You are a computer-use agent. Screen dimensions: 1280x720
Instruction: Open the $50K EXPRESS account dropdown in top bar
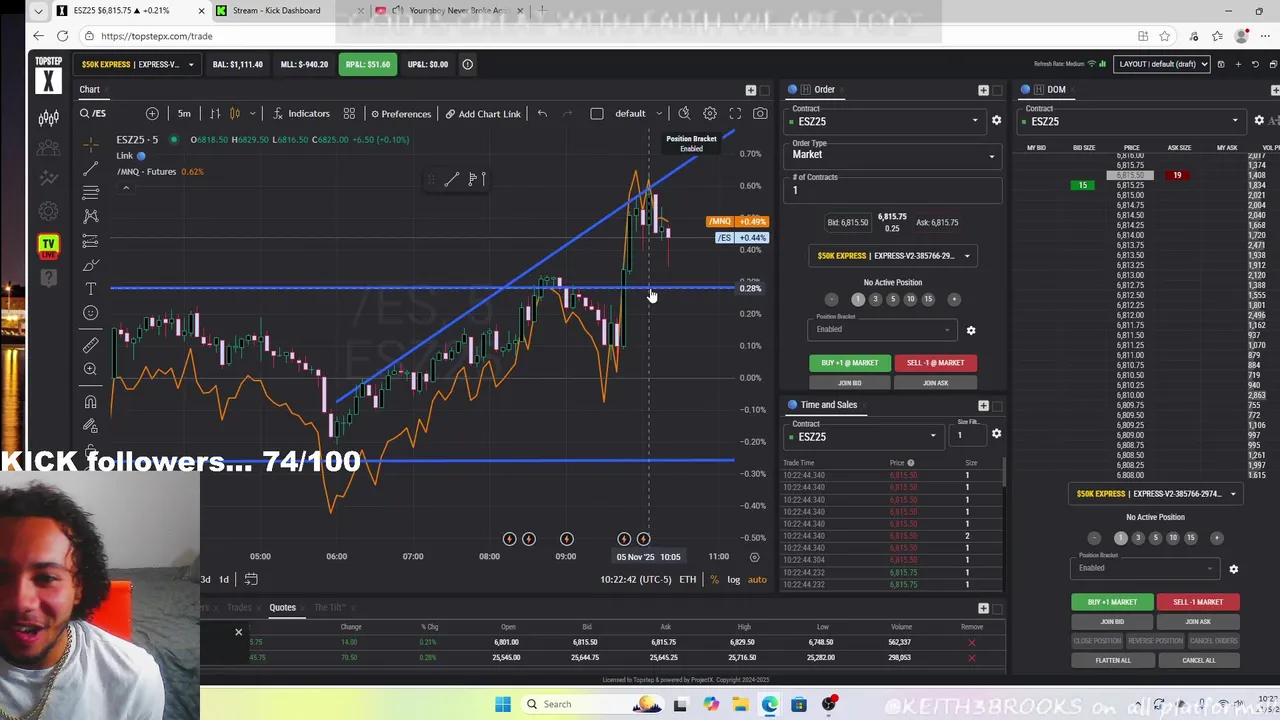(138, 64)
